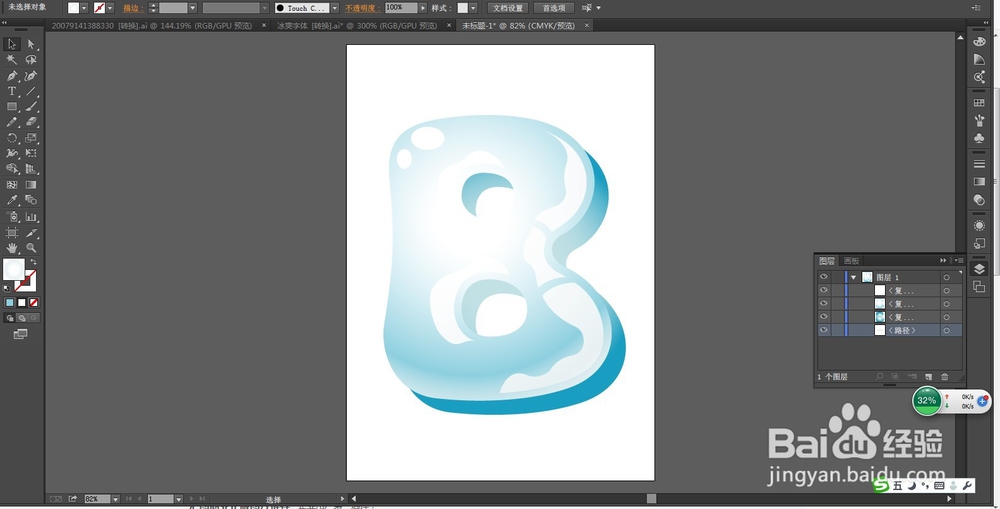
Task: Open 样式 style dropdown
Action: (473, 8)
